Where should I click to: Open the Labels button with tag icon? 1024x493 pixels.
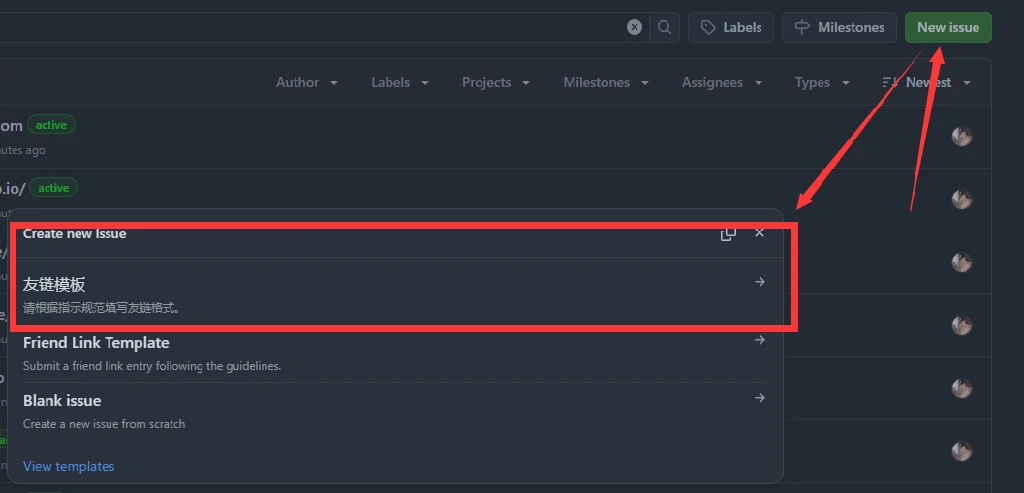click(731, 27)
